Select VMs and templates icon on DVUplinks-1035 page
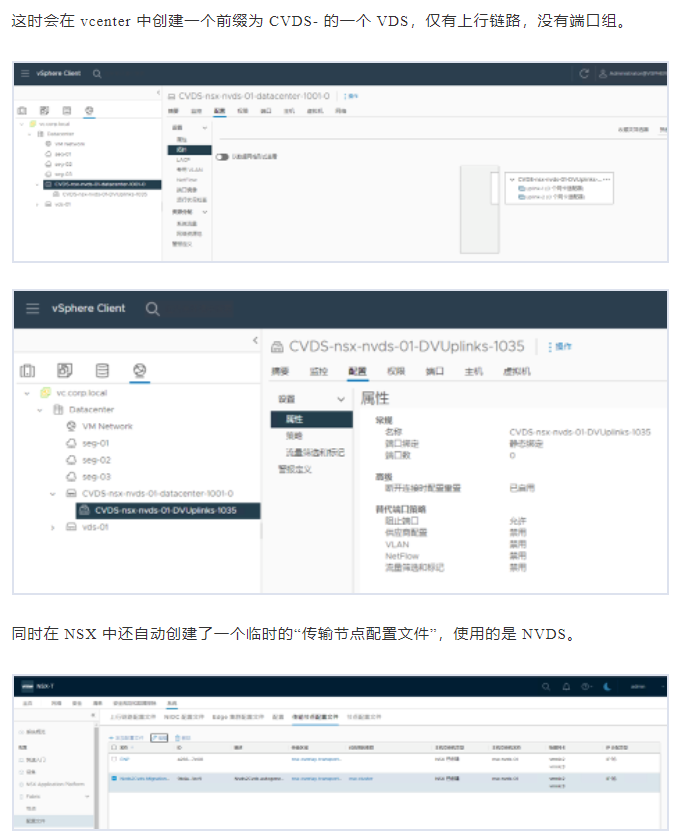This screenshot has width=679, height=838. (x=65, y=370)
